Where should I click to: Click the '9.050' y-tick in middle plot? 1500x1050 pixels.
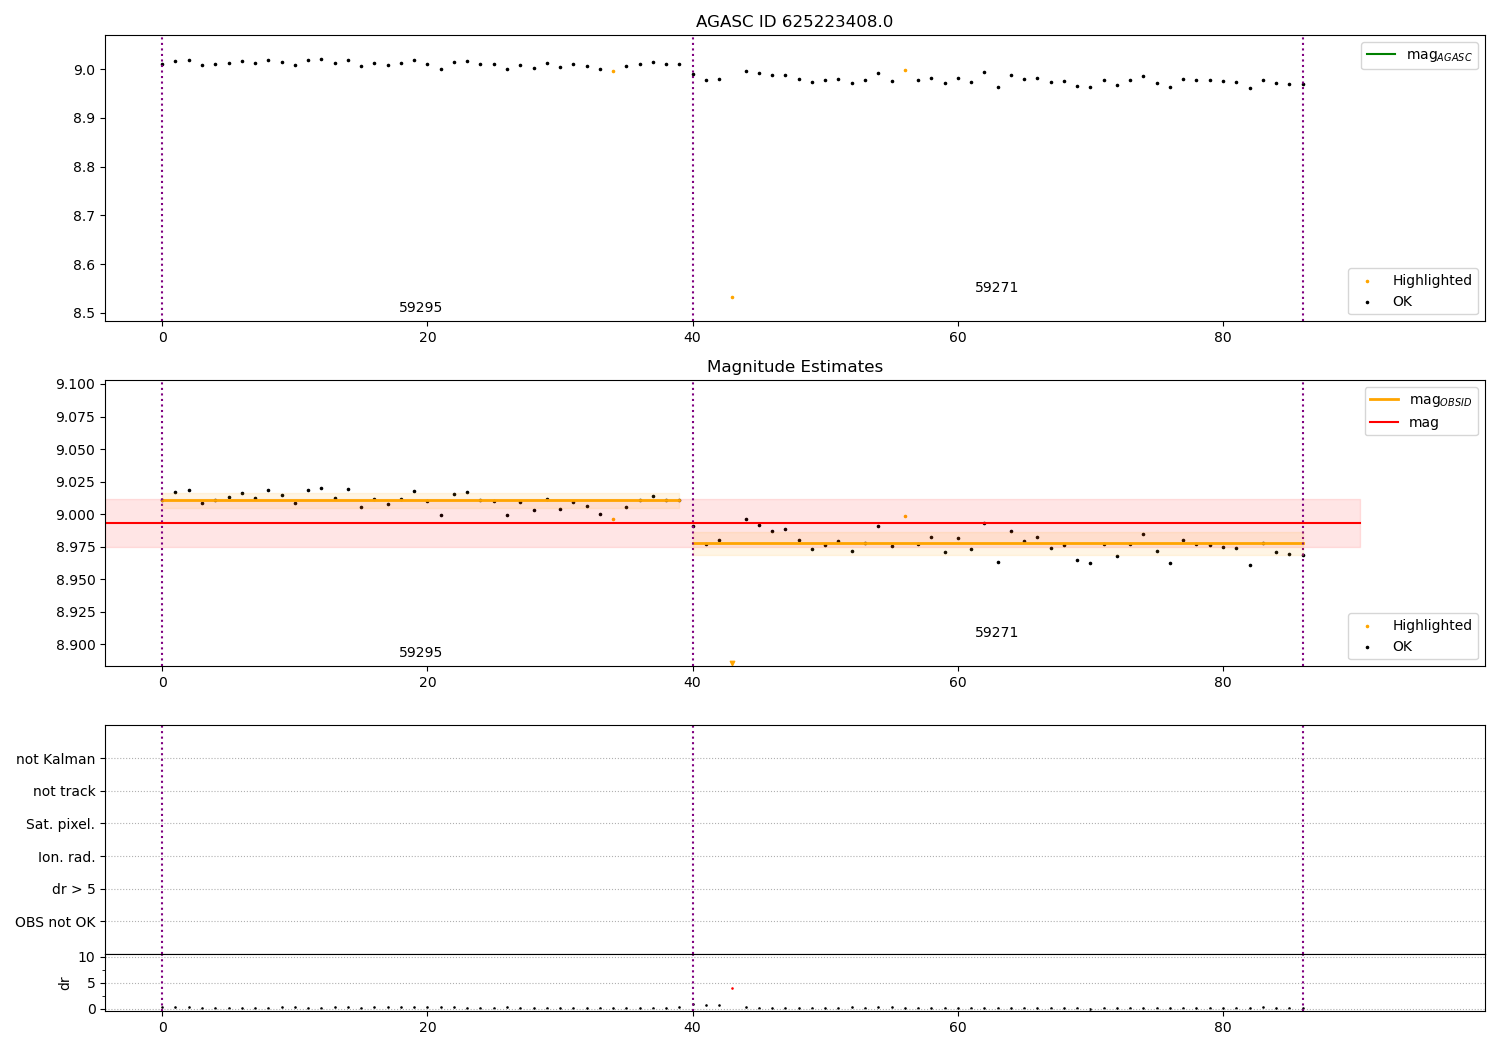tap(77, 450)
